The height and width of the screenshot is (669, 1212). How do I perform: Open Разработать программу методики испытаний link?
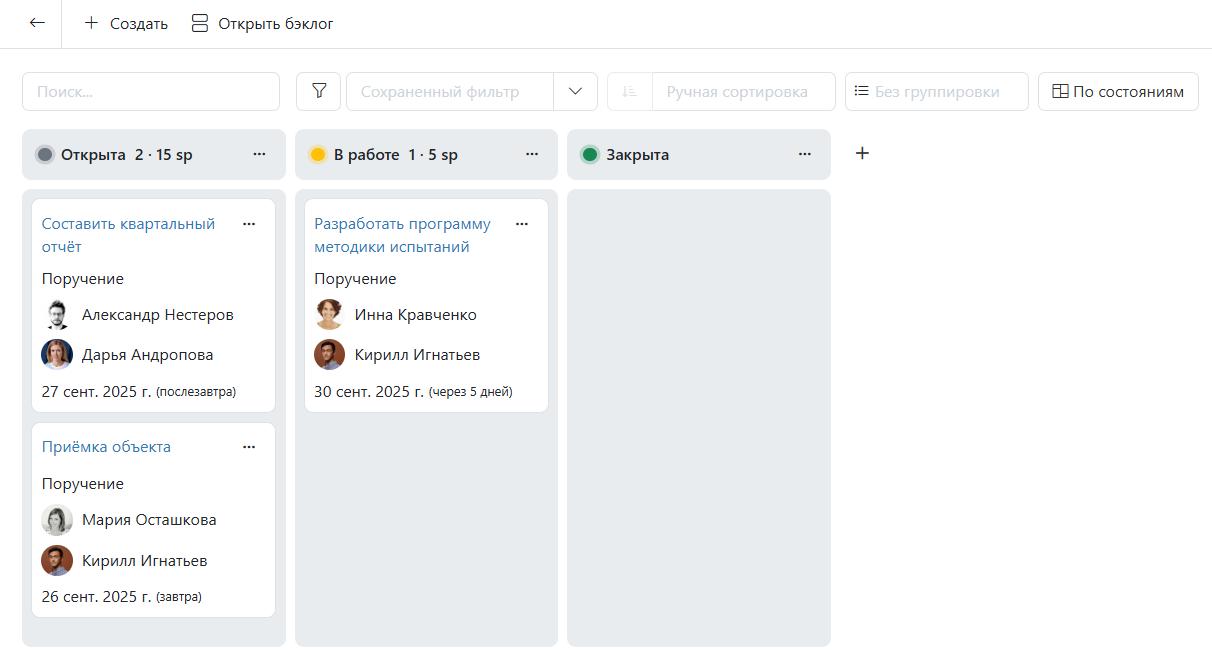[x=402, y=235]
